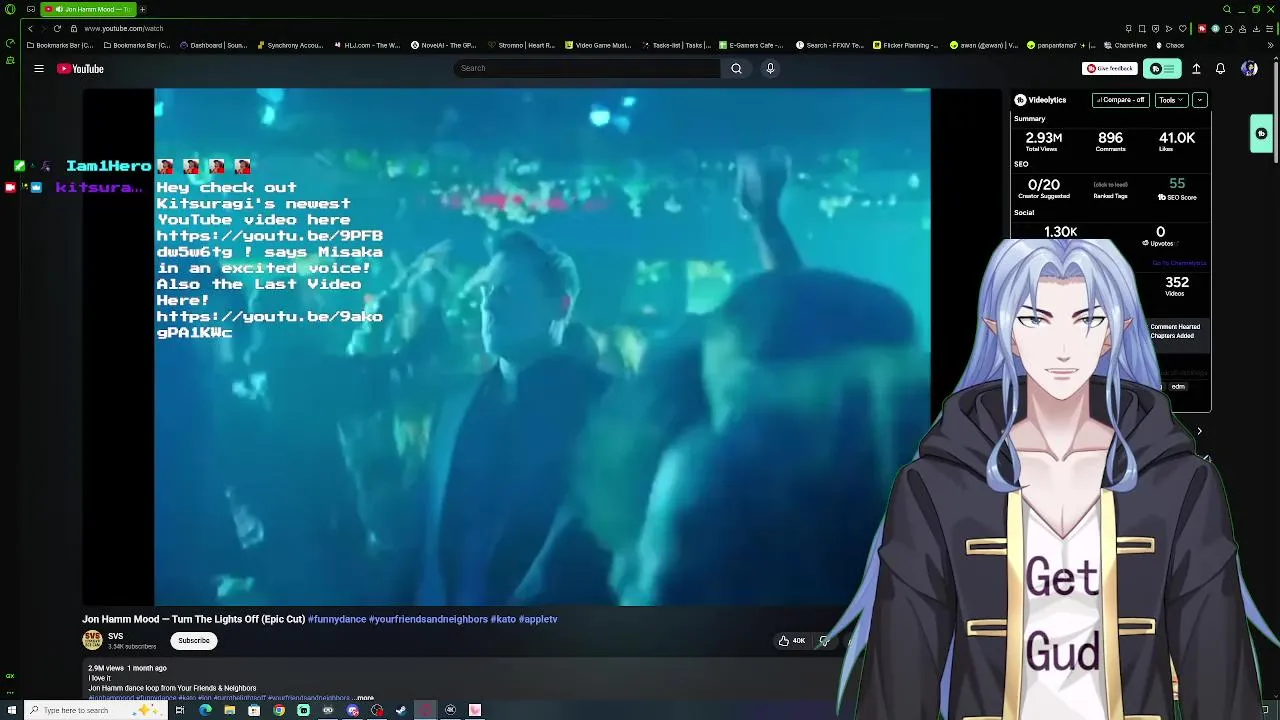Open the Windows Start menu

[12, 710]
